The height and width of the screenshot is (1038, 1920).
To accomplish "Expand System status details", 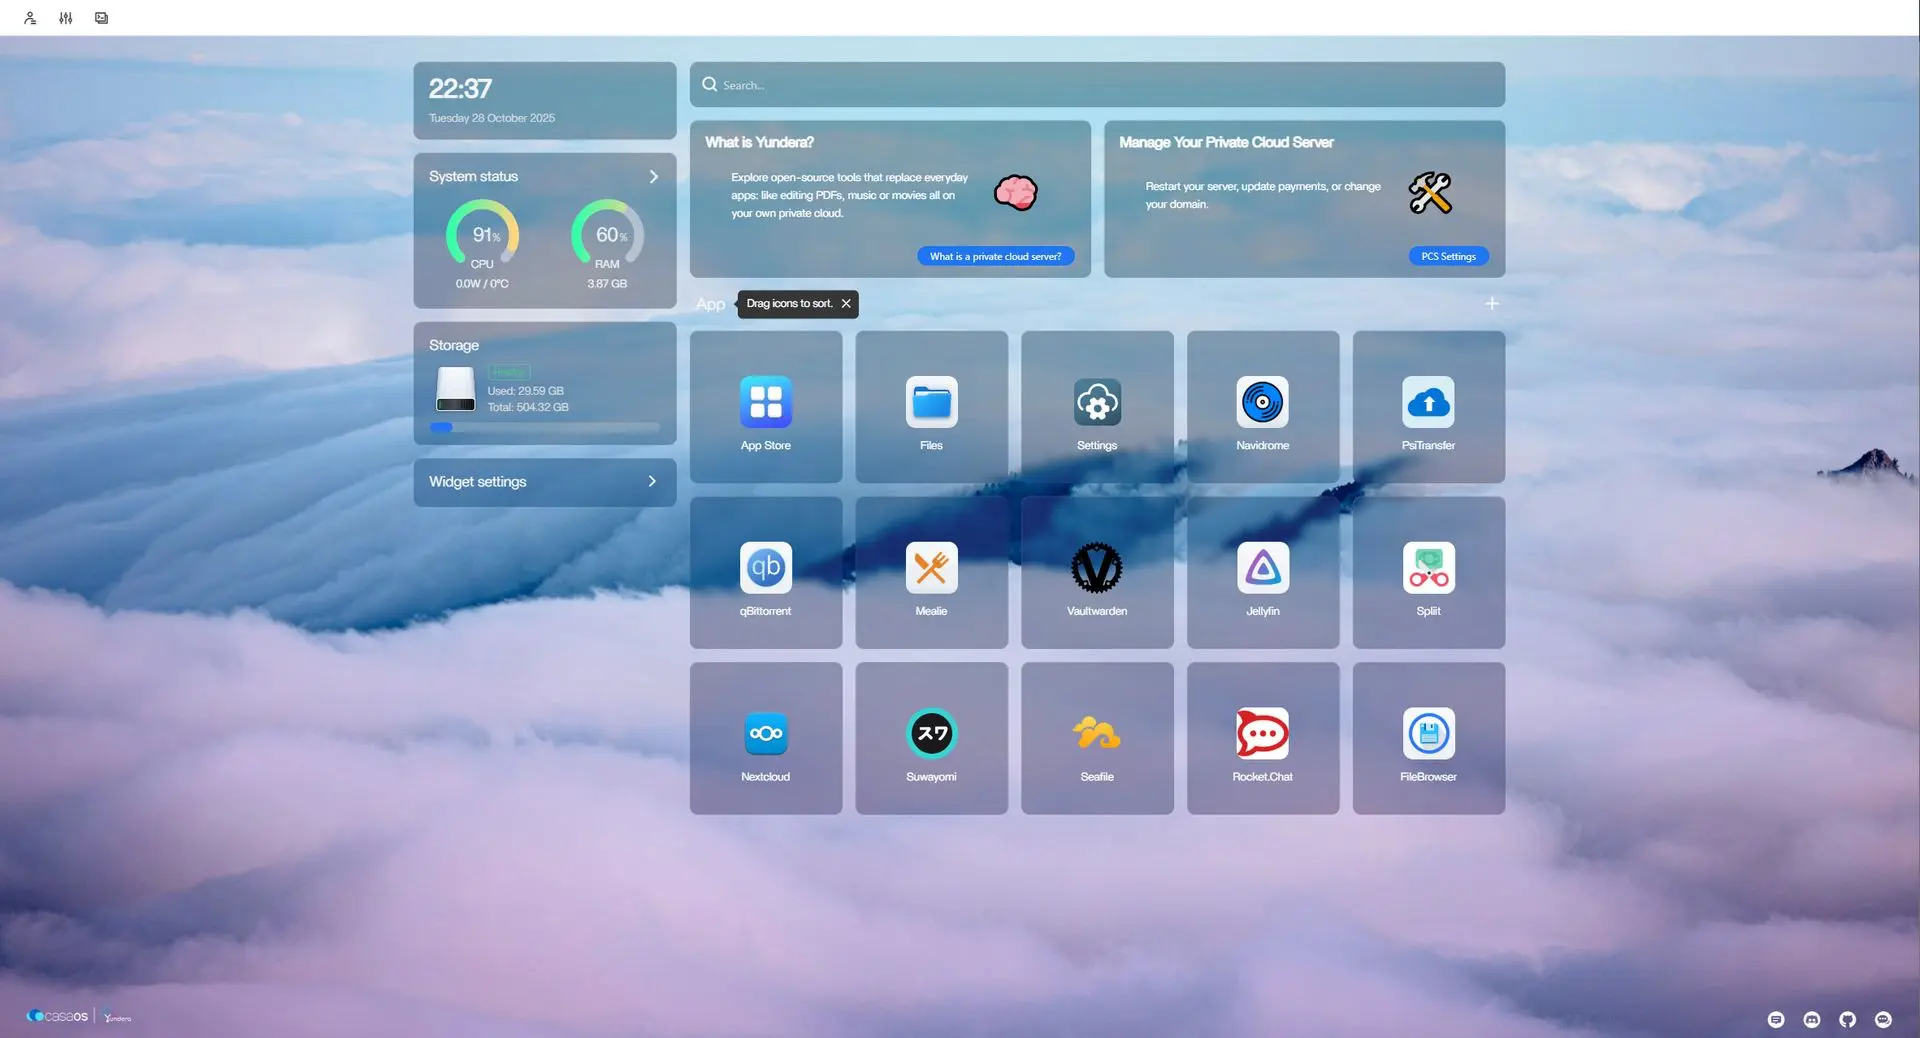I will point(653,177).
